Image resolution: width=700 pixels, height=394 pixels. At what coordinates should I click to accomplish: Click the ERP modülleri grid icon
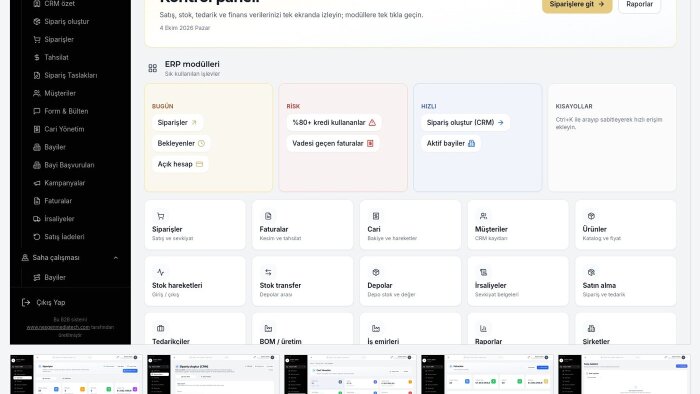point(153,68)
